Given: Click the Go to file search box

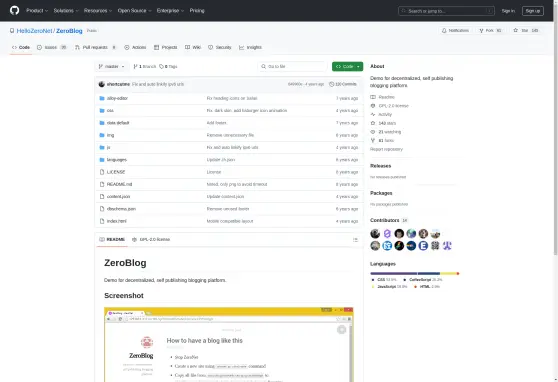Looking at the screenshot, I should [x=292, y=67].
